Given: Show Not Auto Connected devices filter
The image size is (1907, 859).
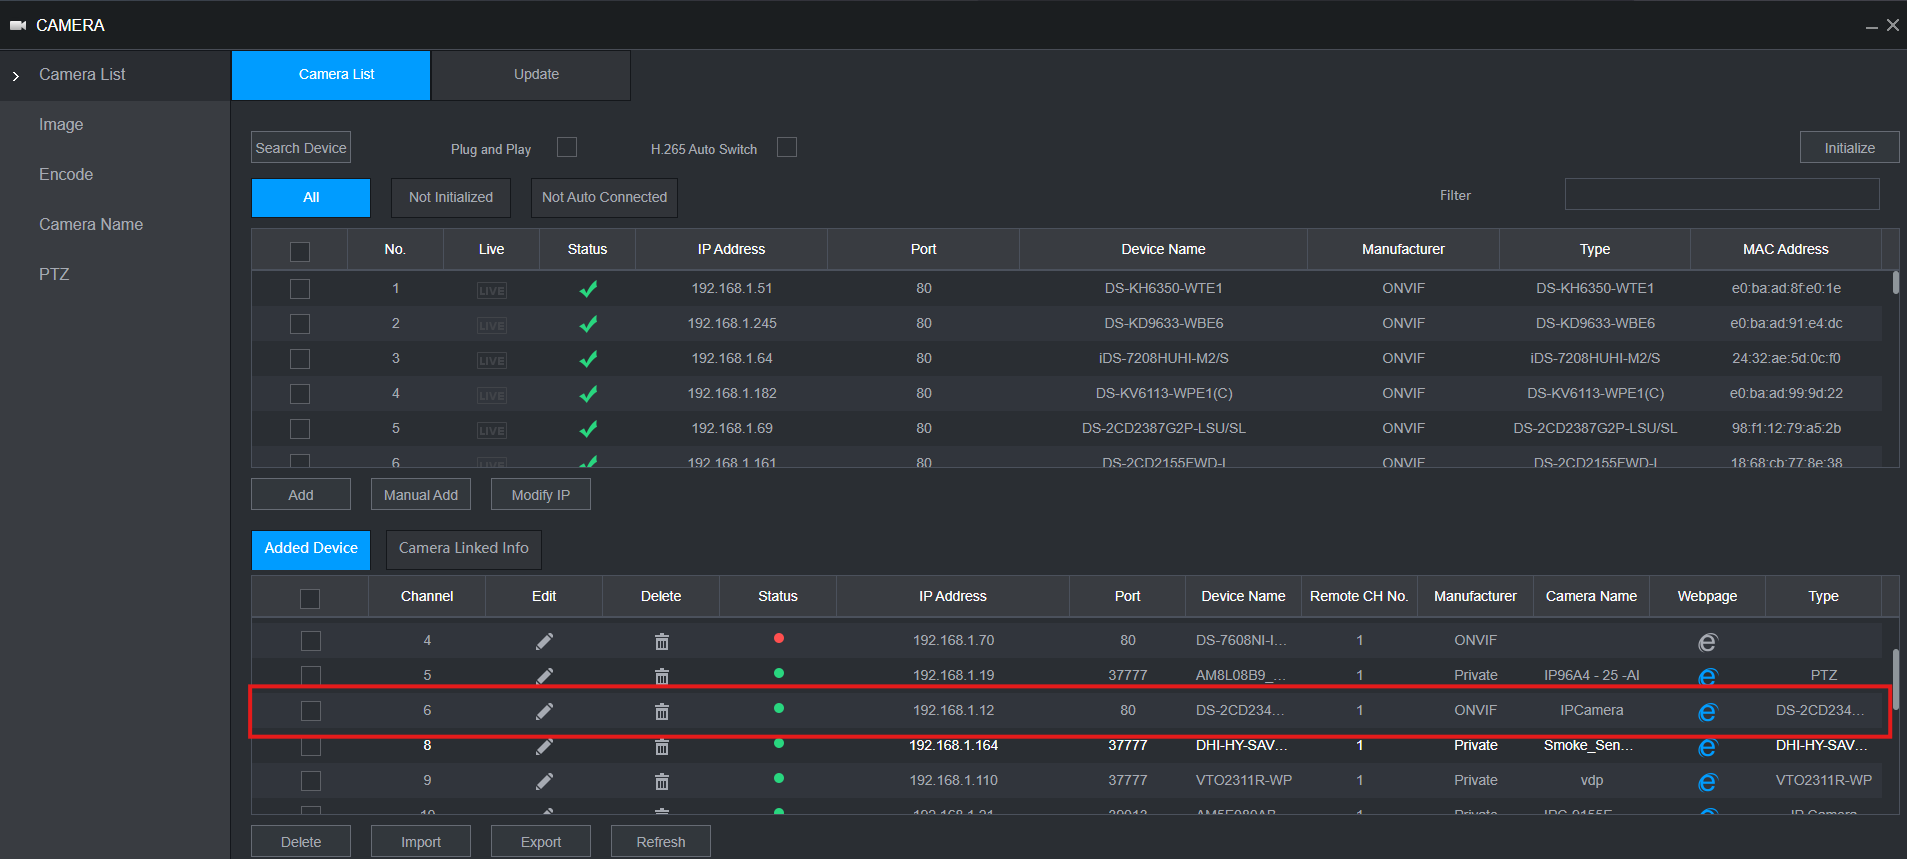Looking at the screenshot, I should click(604, 198).
